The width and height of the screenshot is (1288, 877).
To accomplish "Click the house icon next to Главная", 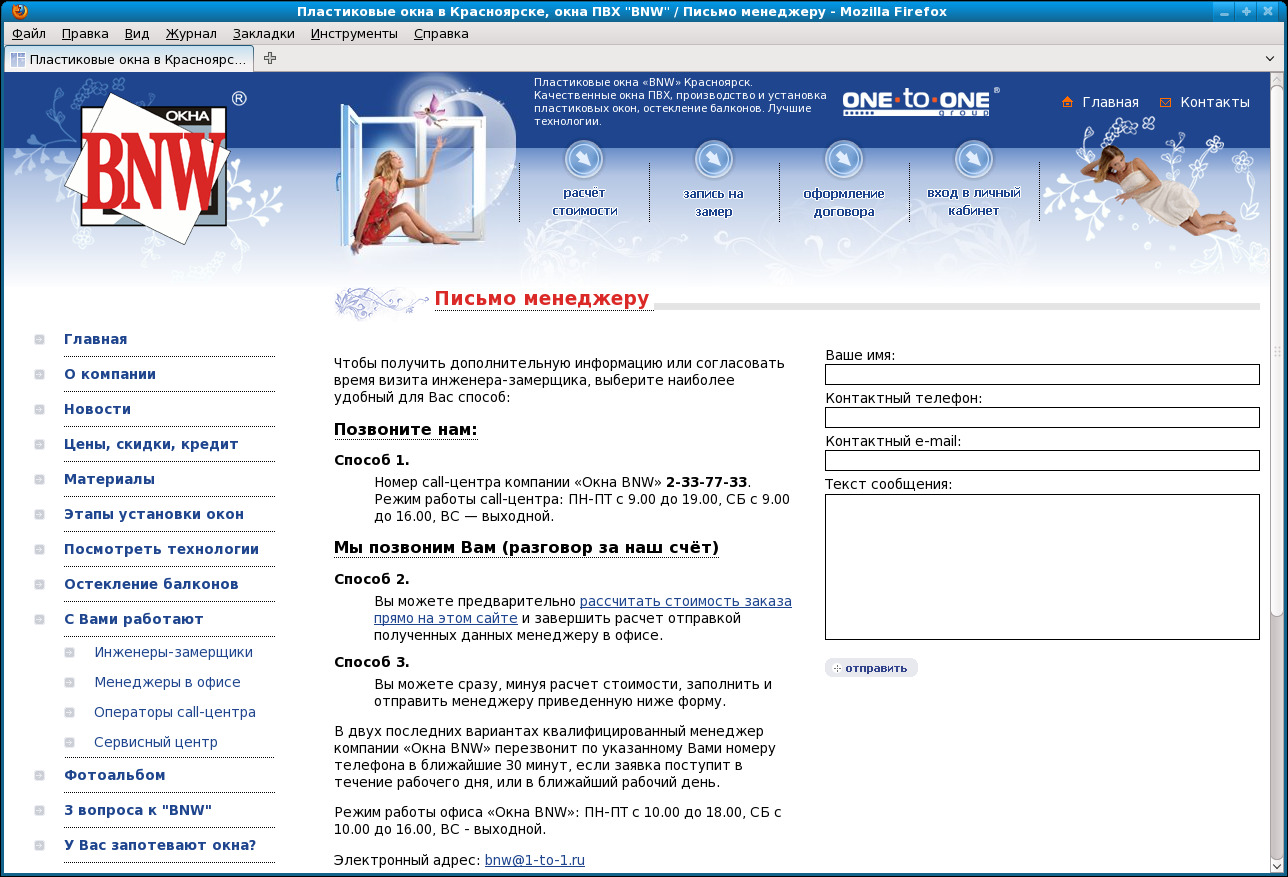I will point(1067,102).
